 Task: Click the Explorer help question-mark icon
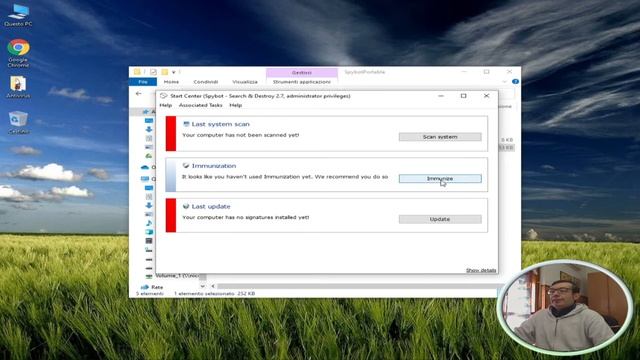click(x=515, y=82)
